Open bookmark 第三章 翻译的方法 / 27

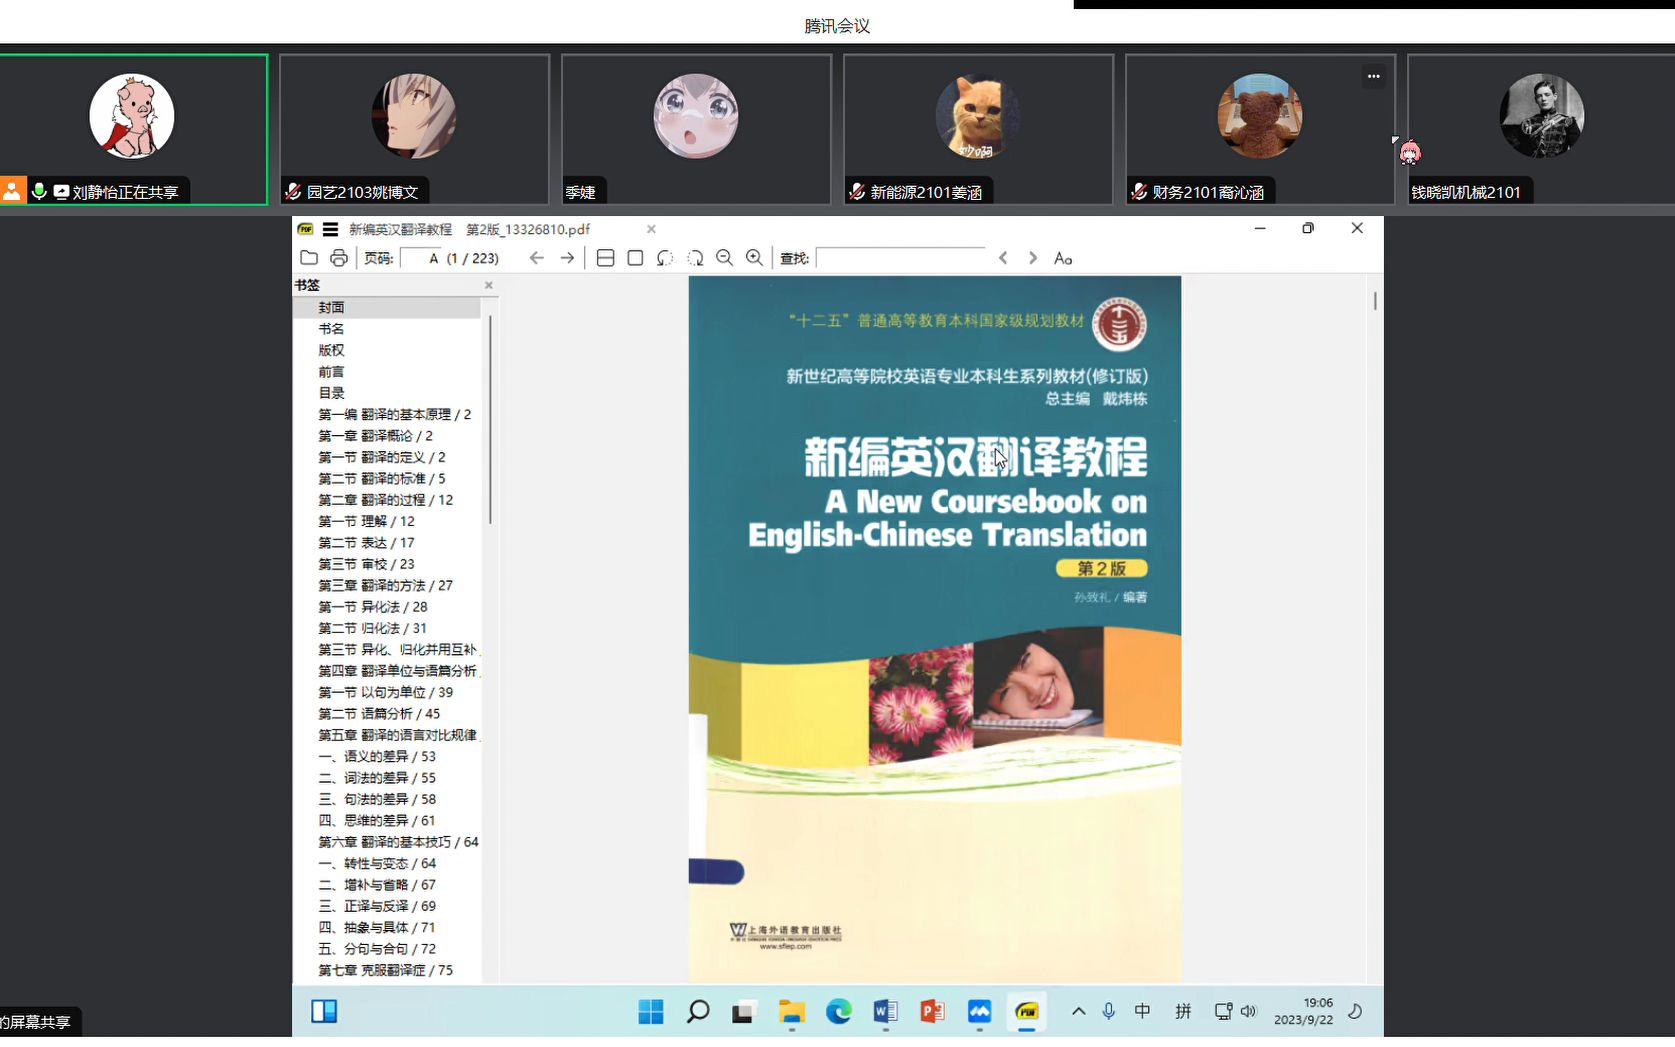[x=385, y=586]
